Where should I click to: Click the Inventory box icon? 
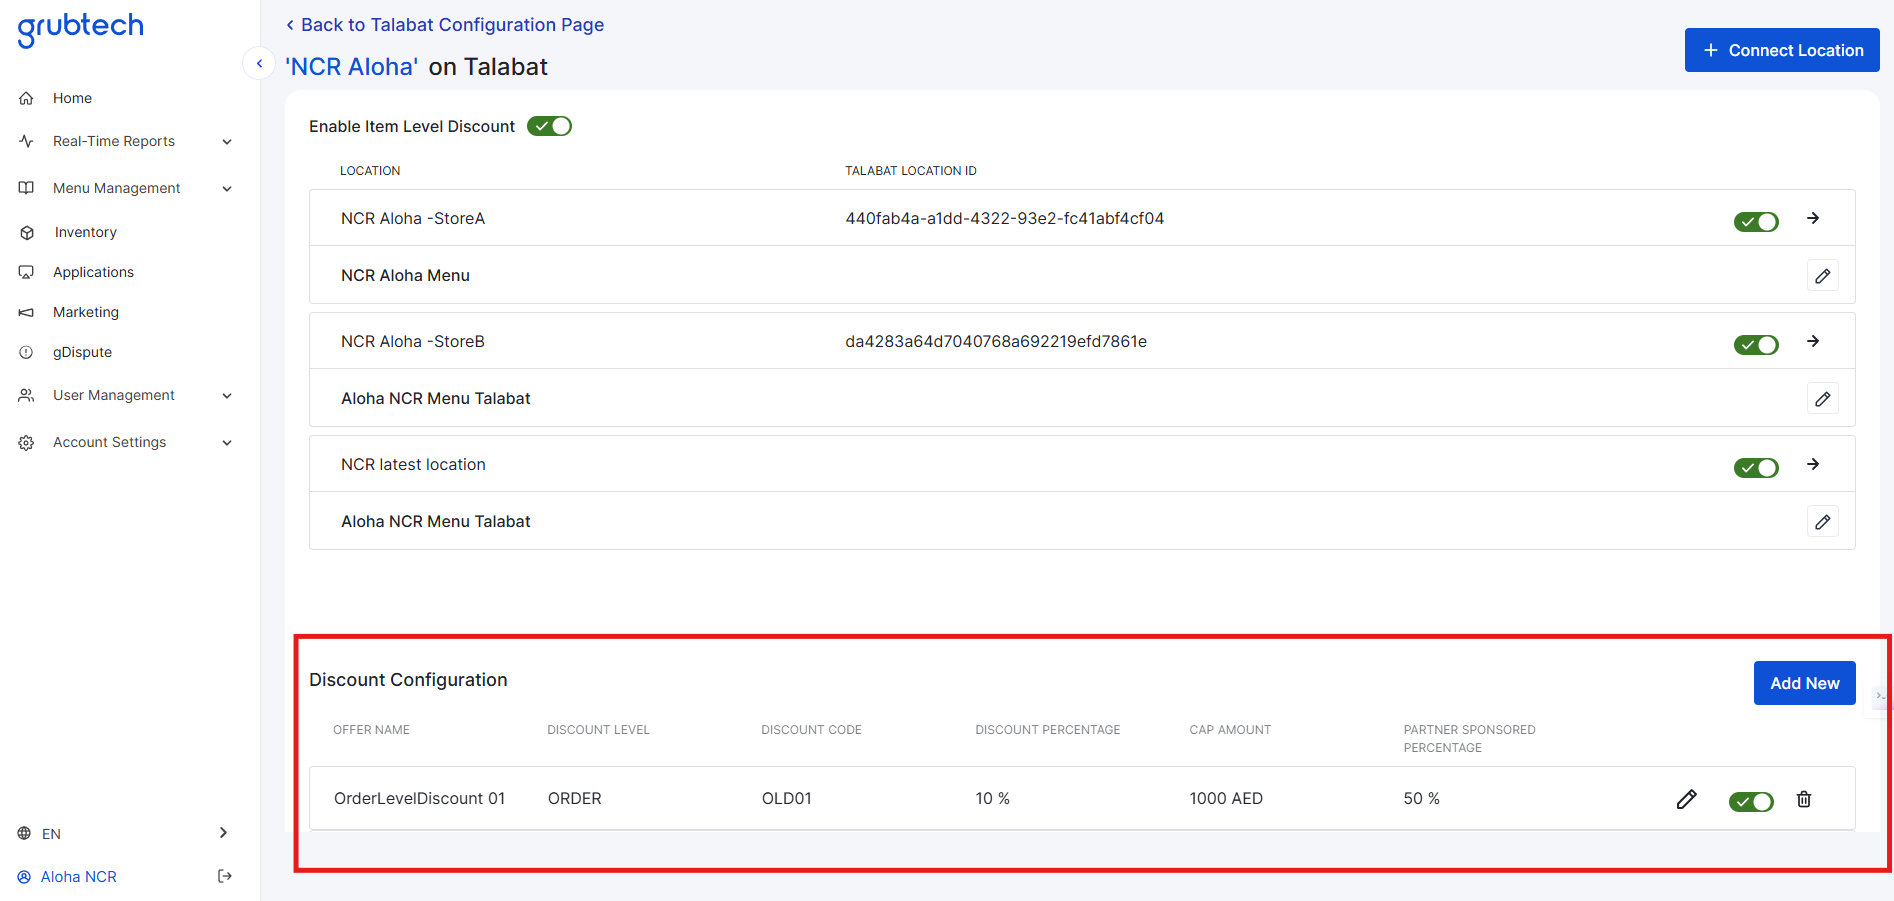(x=27, y=232)
